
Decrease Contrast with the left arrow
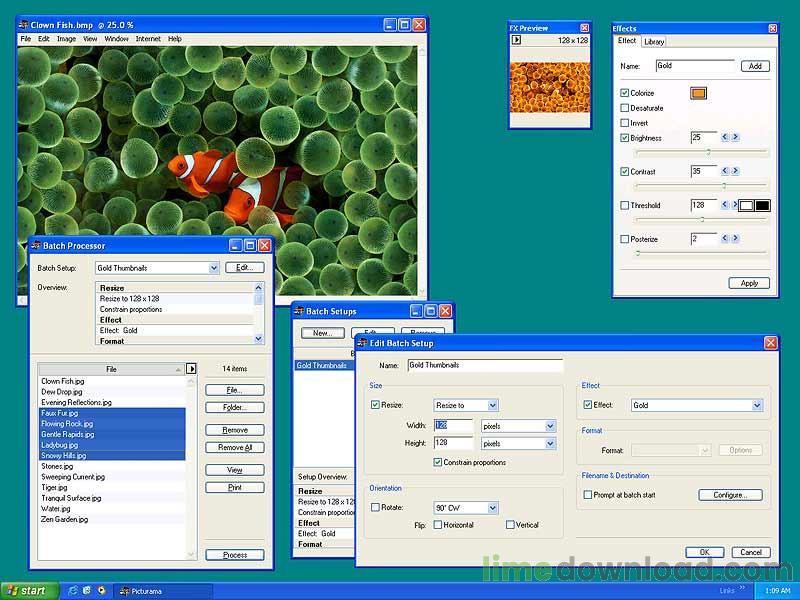(x=724, y=171)
